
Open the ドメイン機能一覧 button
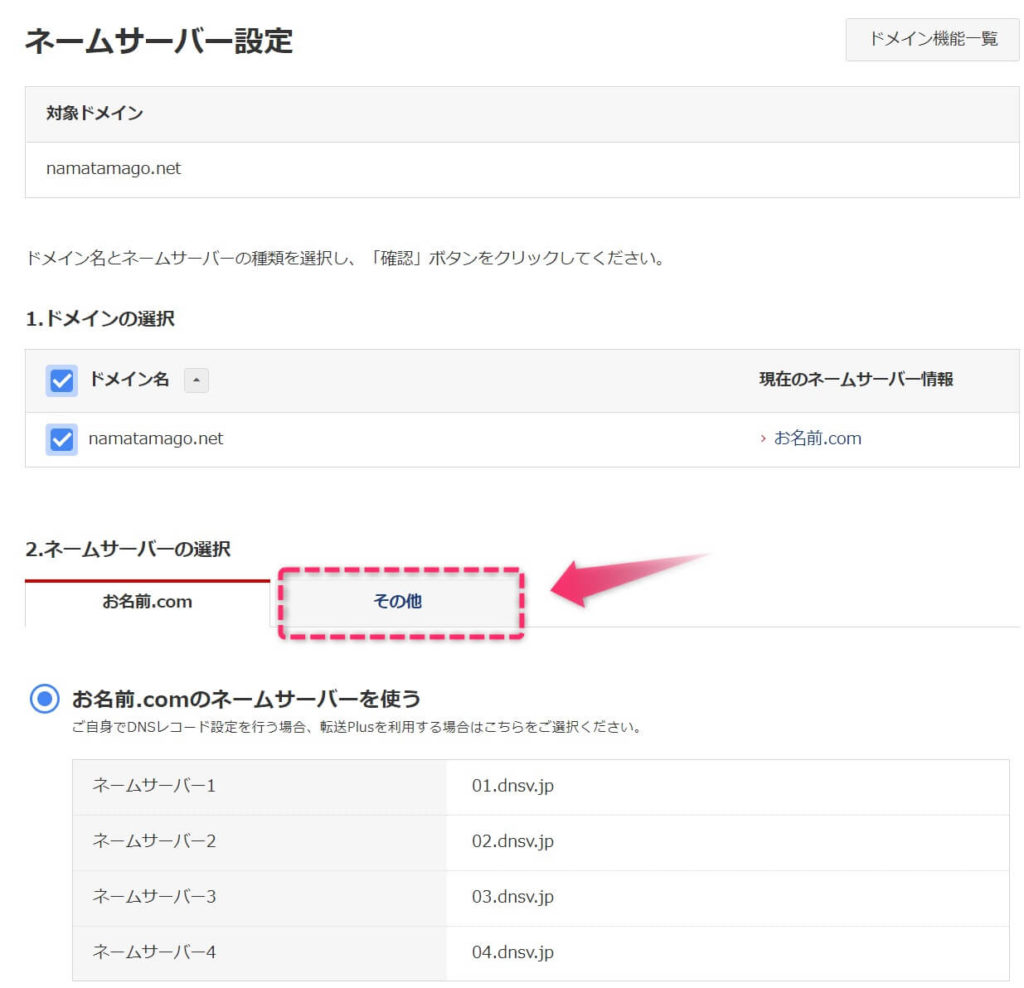click(932, 39)
